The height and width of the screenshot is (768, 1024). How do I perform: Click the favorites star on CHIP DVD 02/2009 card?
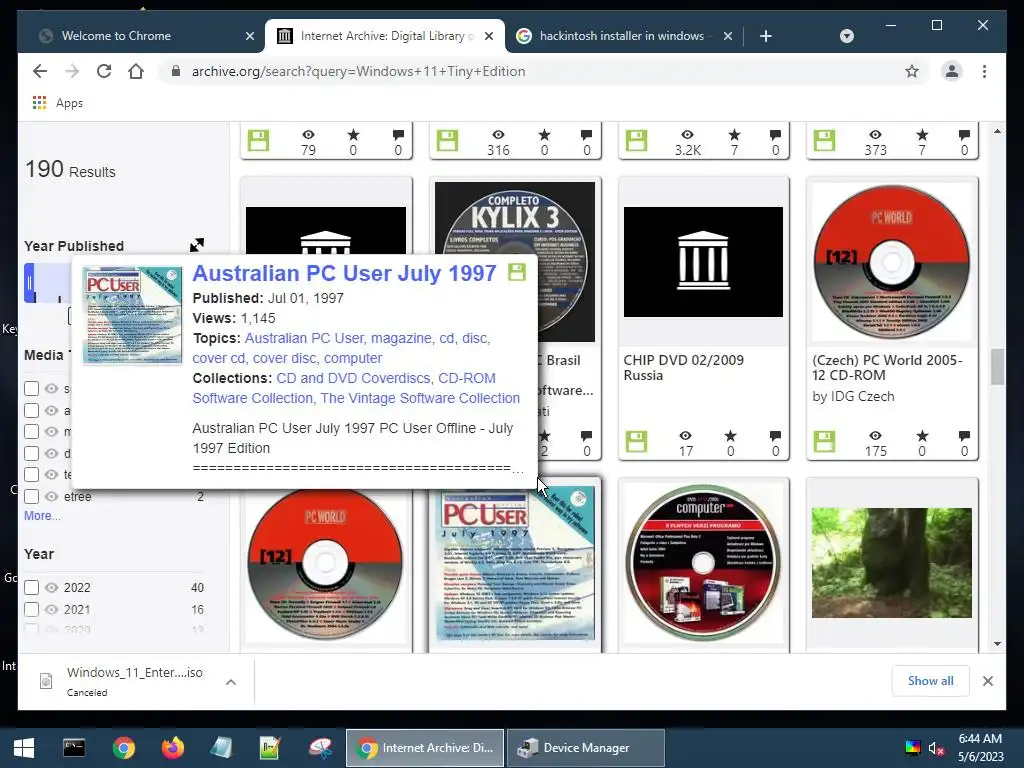click(730, 436)
